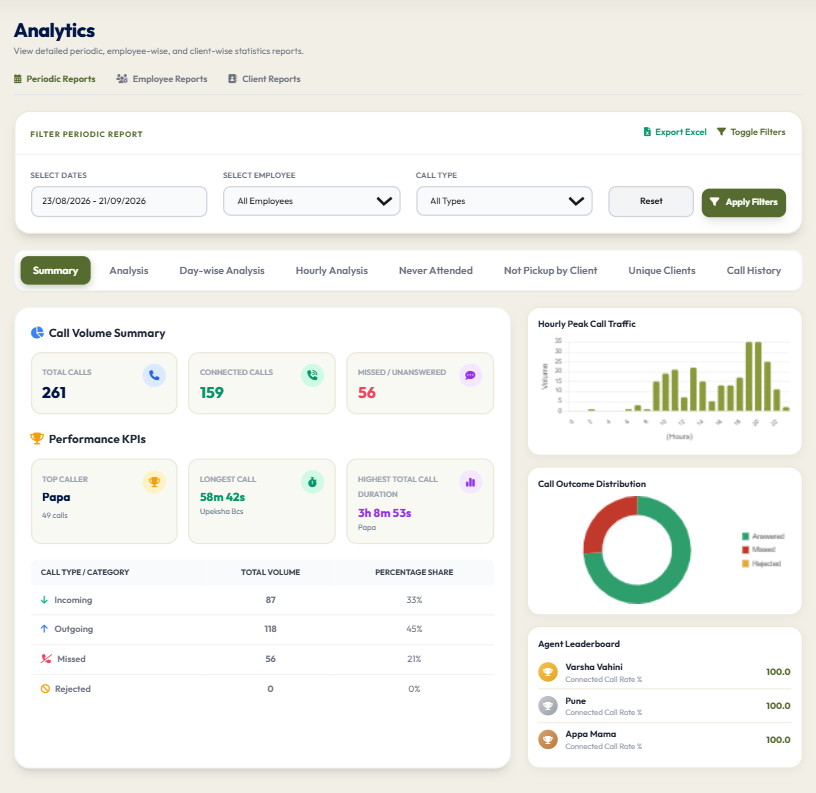
Task: Click Upeksha Bcs under Longest Call
Action: pyautogui.click(x=221, y=511)
